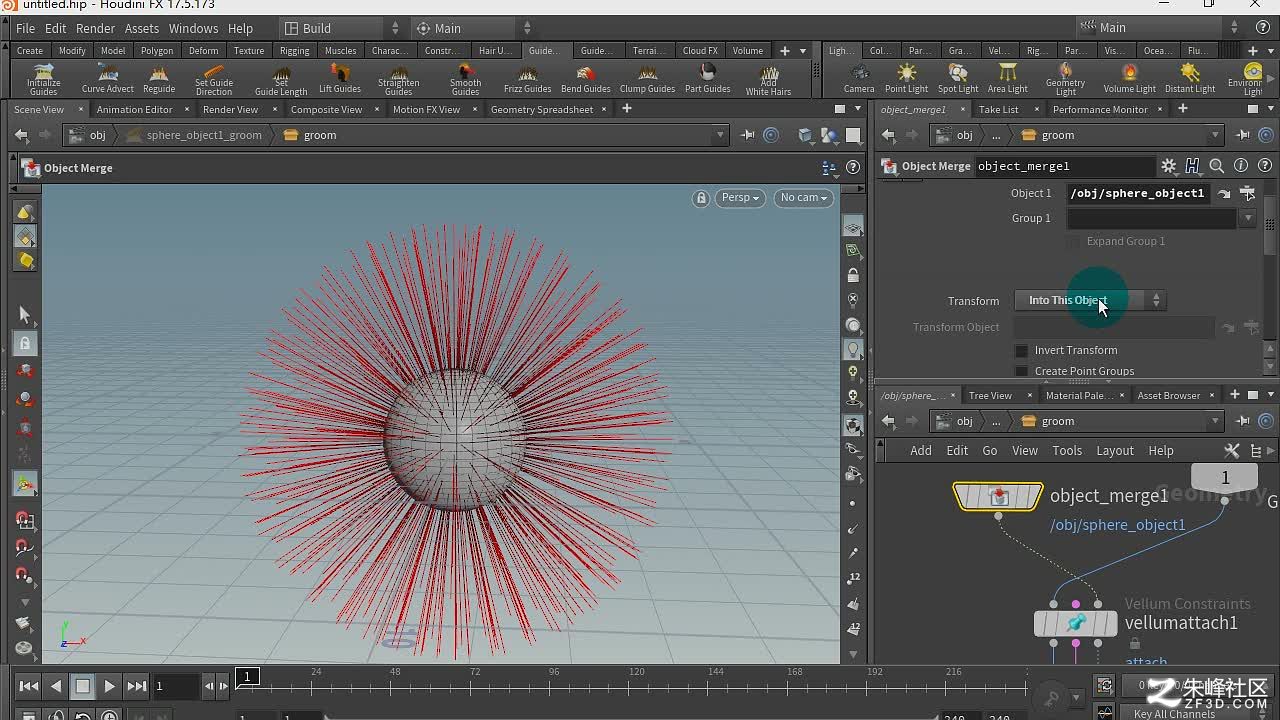Add a Camera from the shelf
The width and height of the screenshot is (1280, 720).
coord(859,79)
